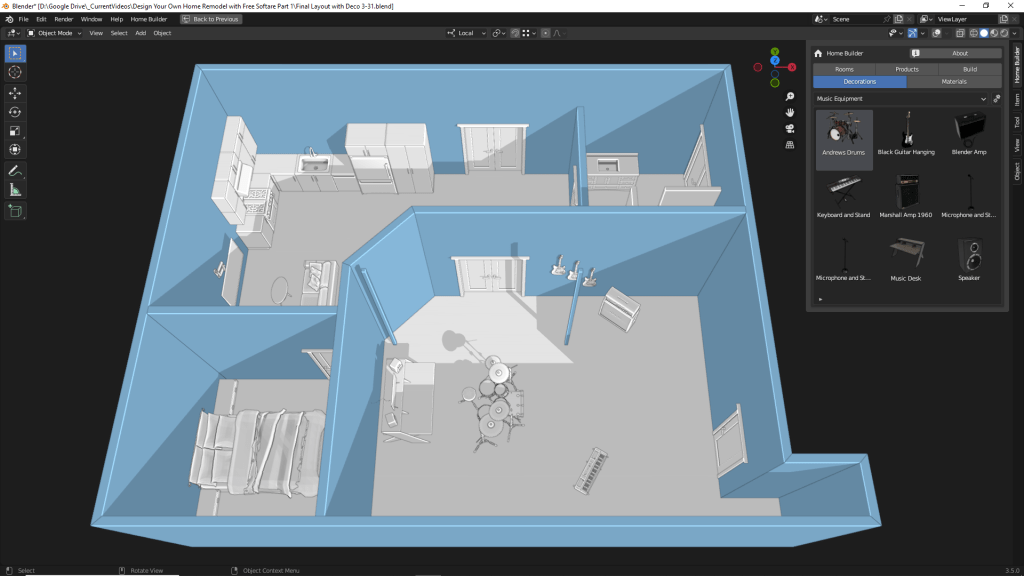Select the 3D Cursor tool
1024x576 pixels.
click(x=15, y=72)
